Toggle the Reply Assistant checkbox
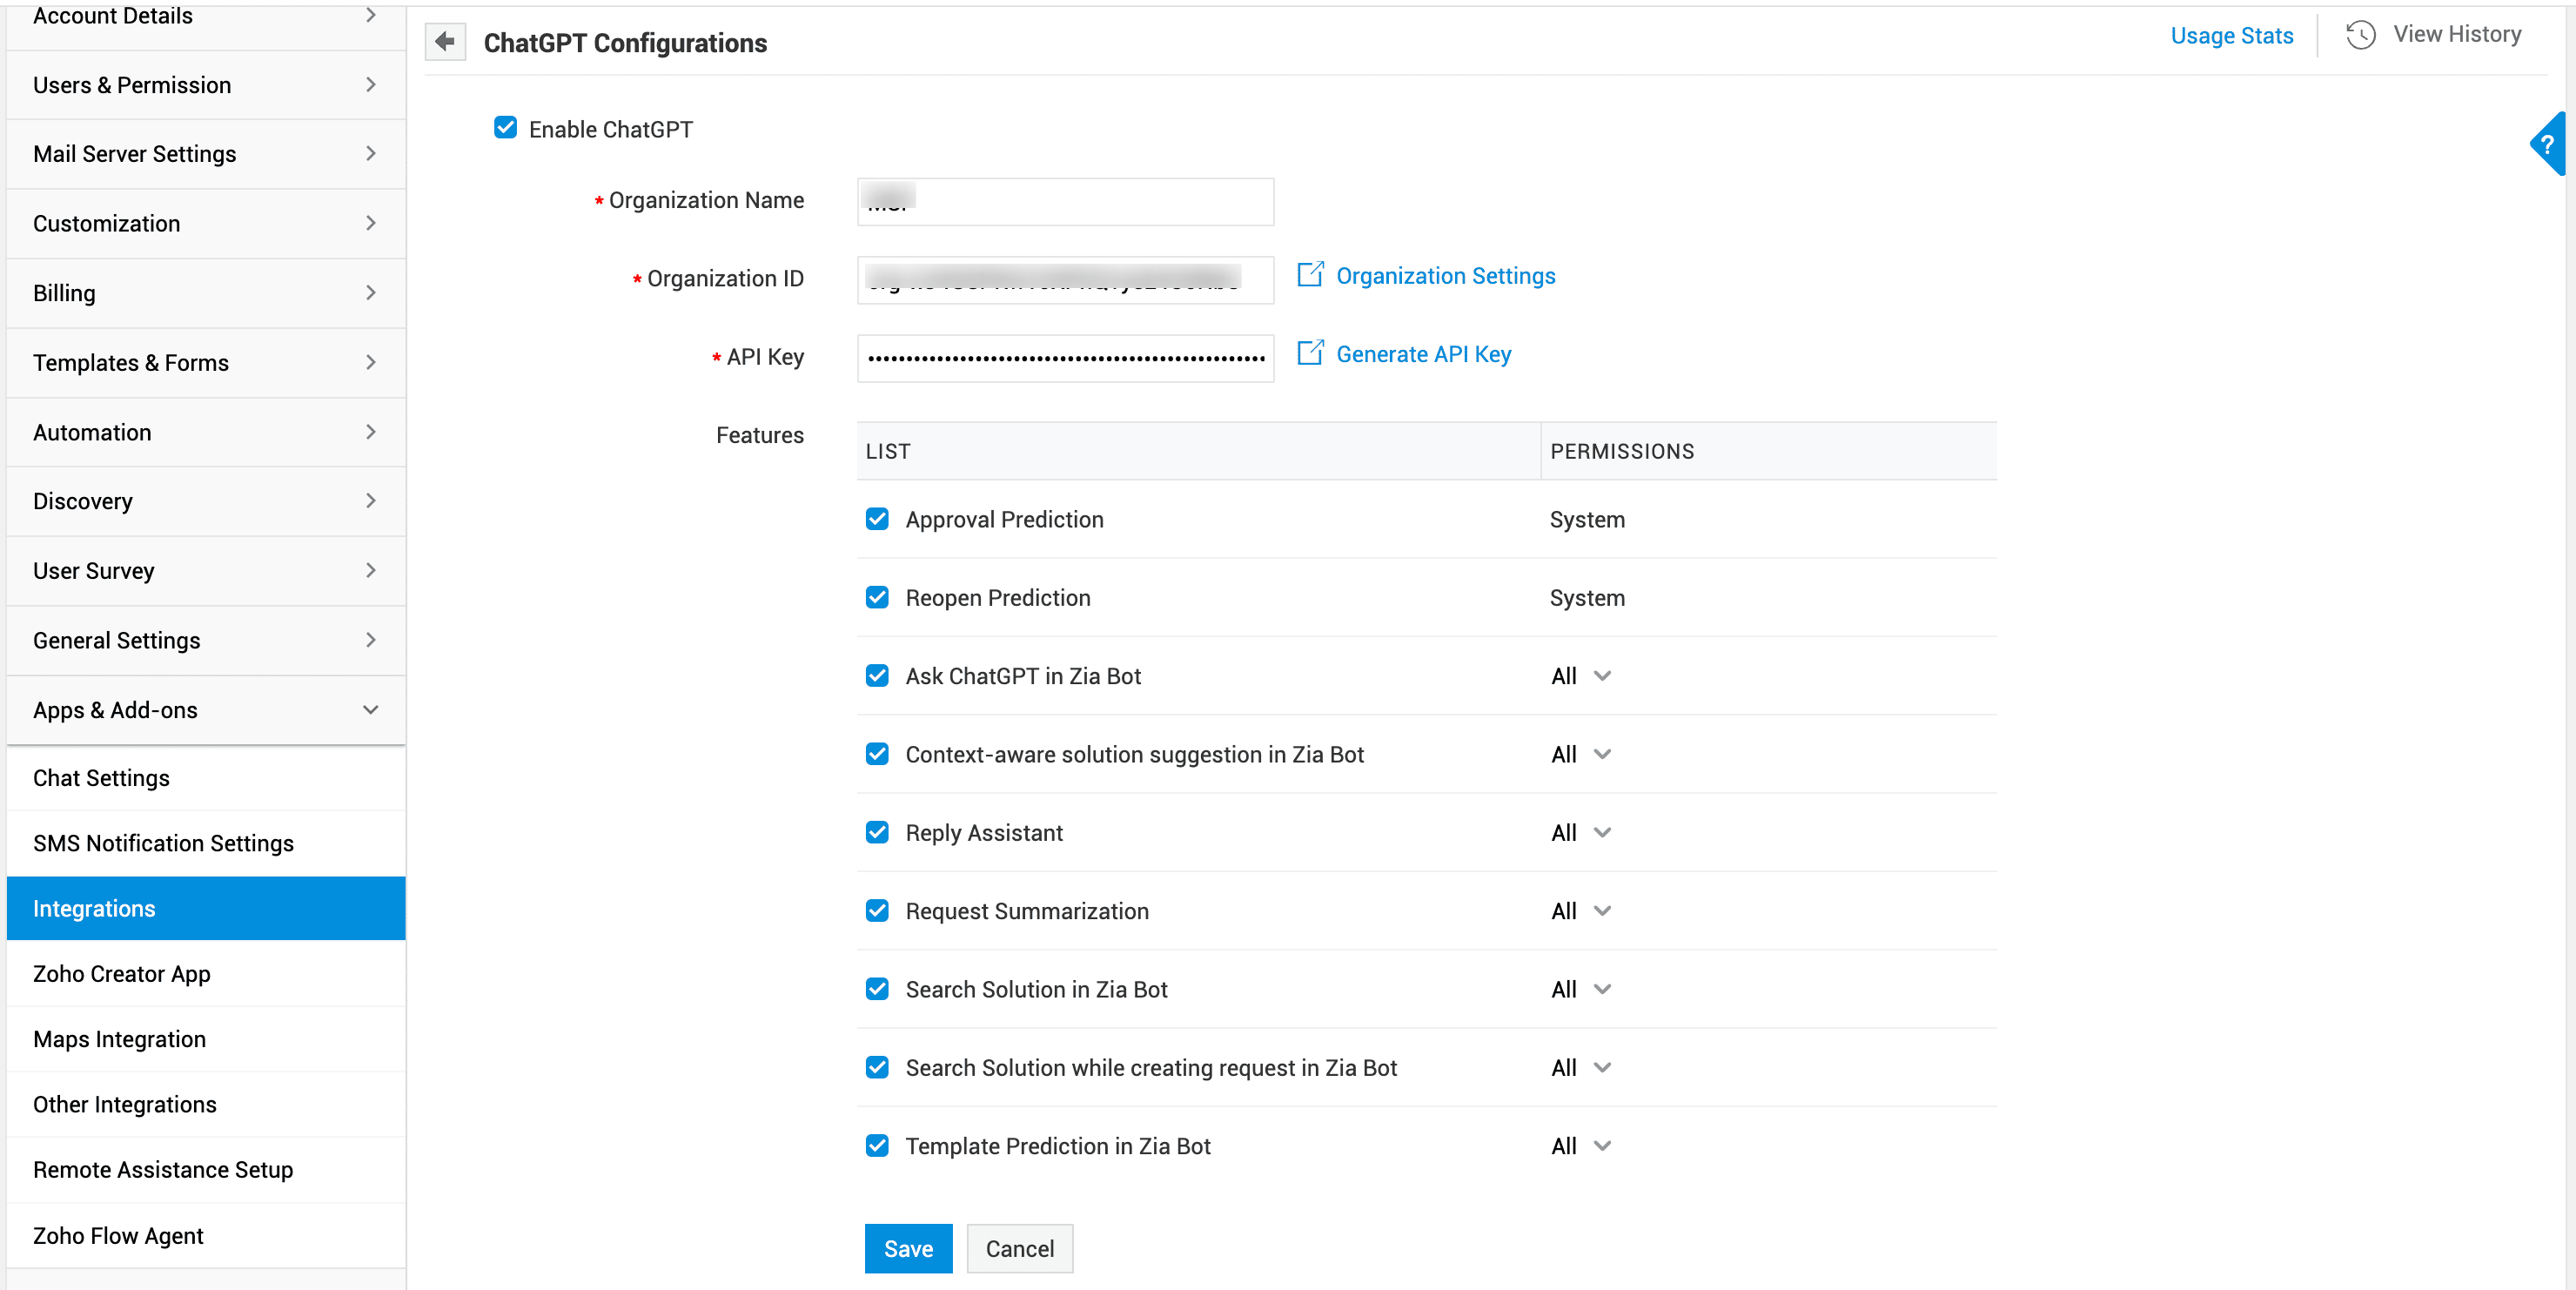The width and height of the screenshot is (2576, 1290). click(x=877, y=832)
